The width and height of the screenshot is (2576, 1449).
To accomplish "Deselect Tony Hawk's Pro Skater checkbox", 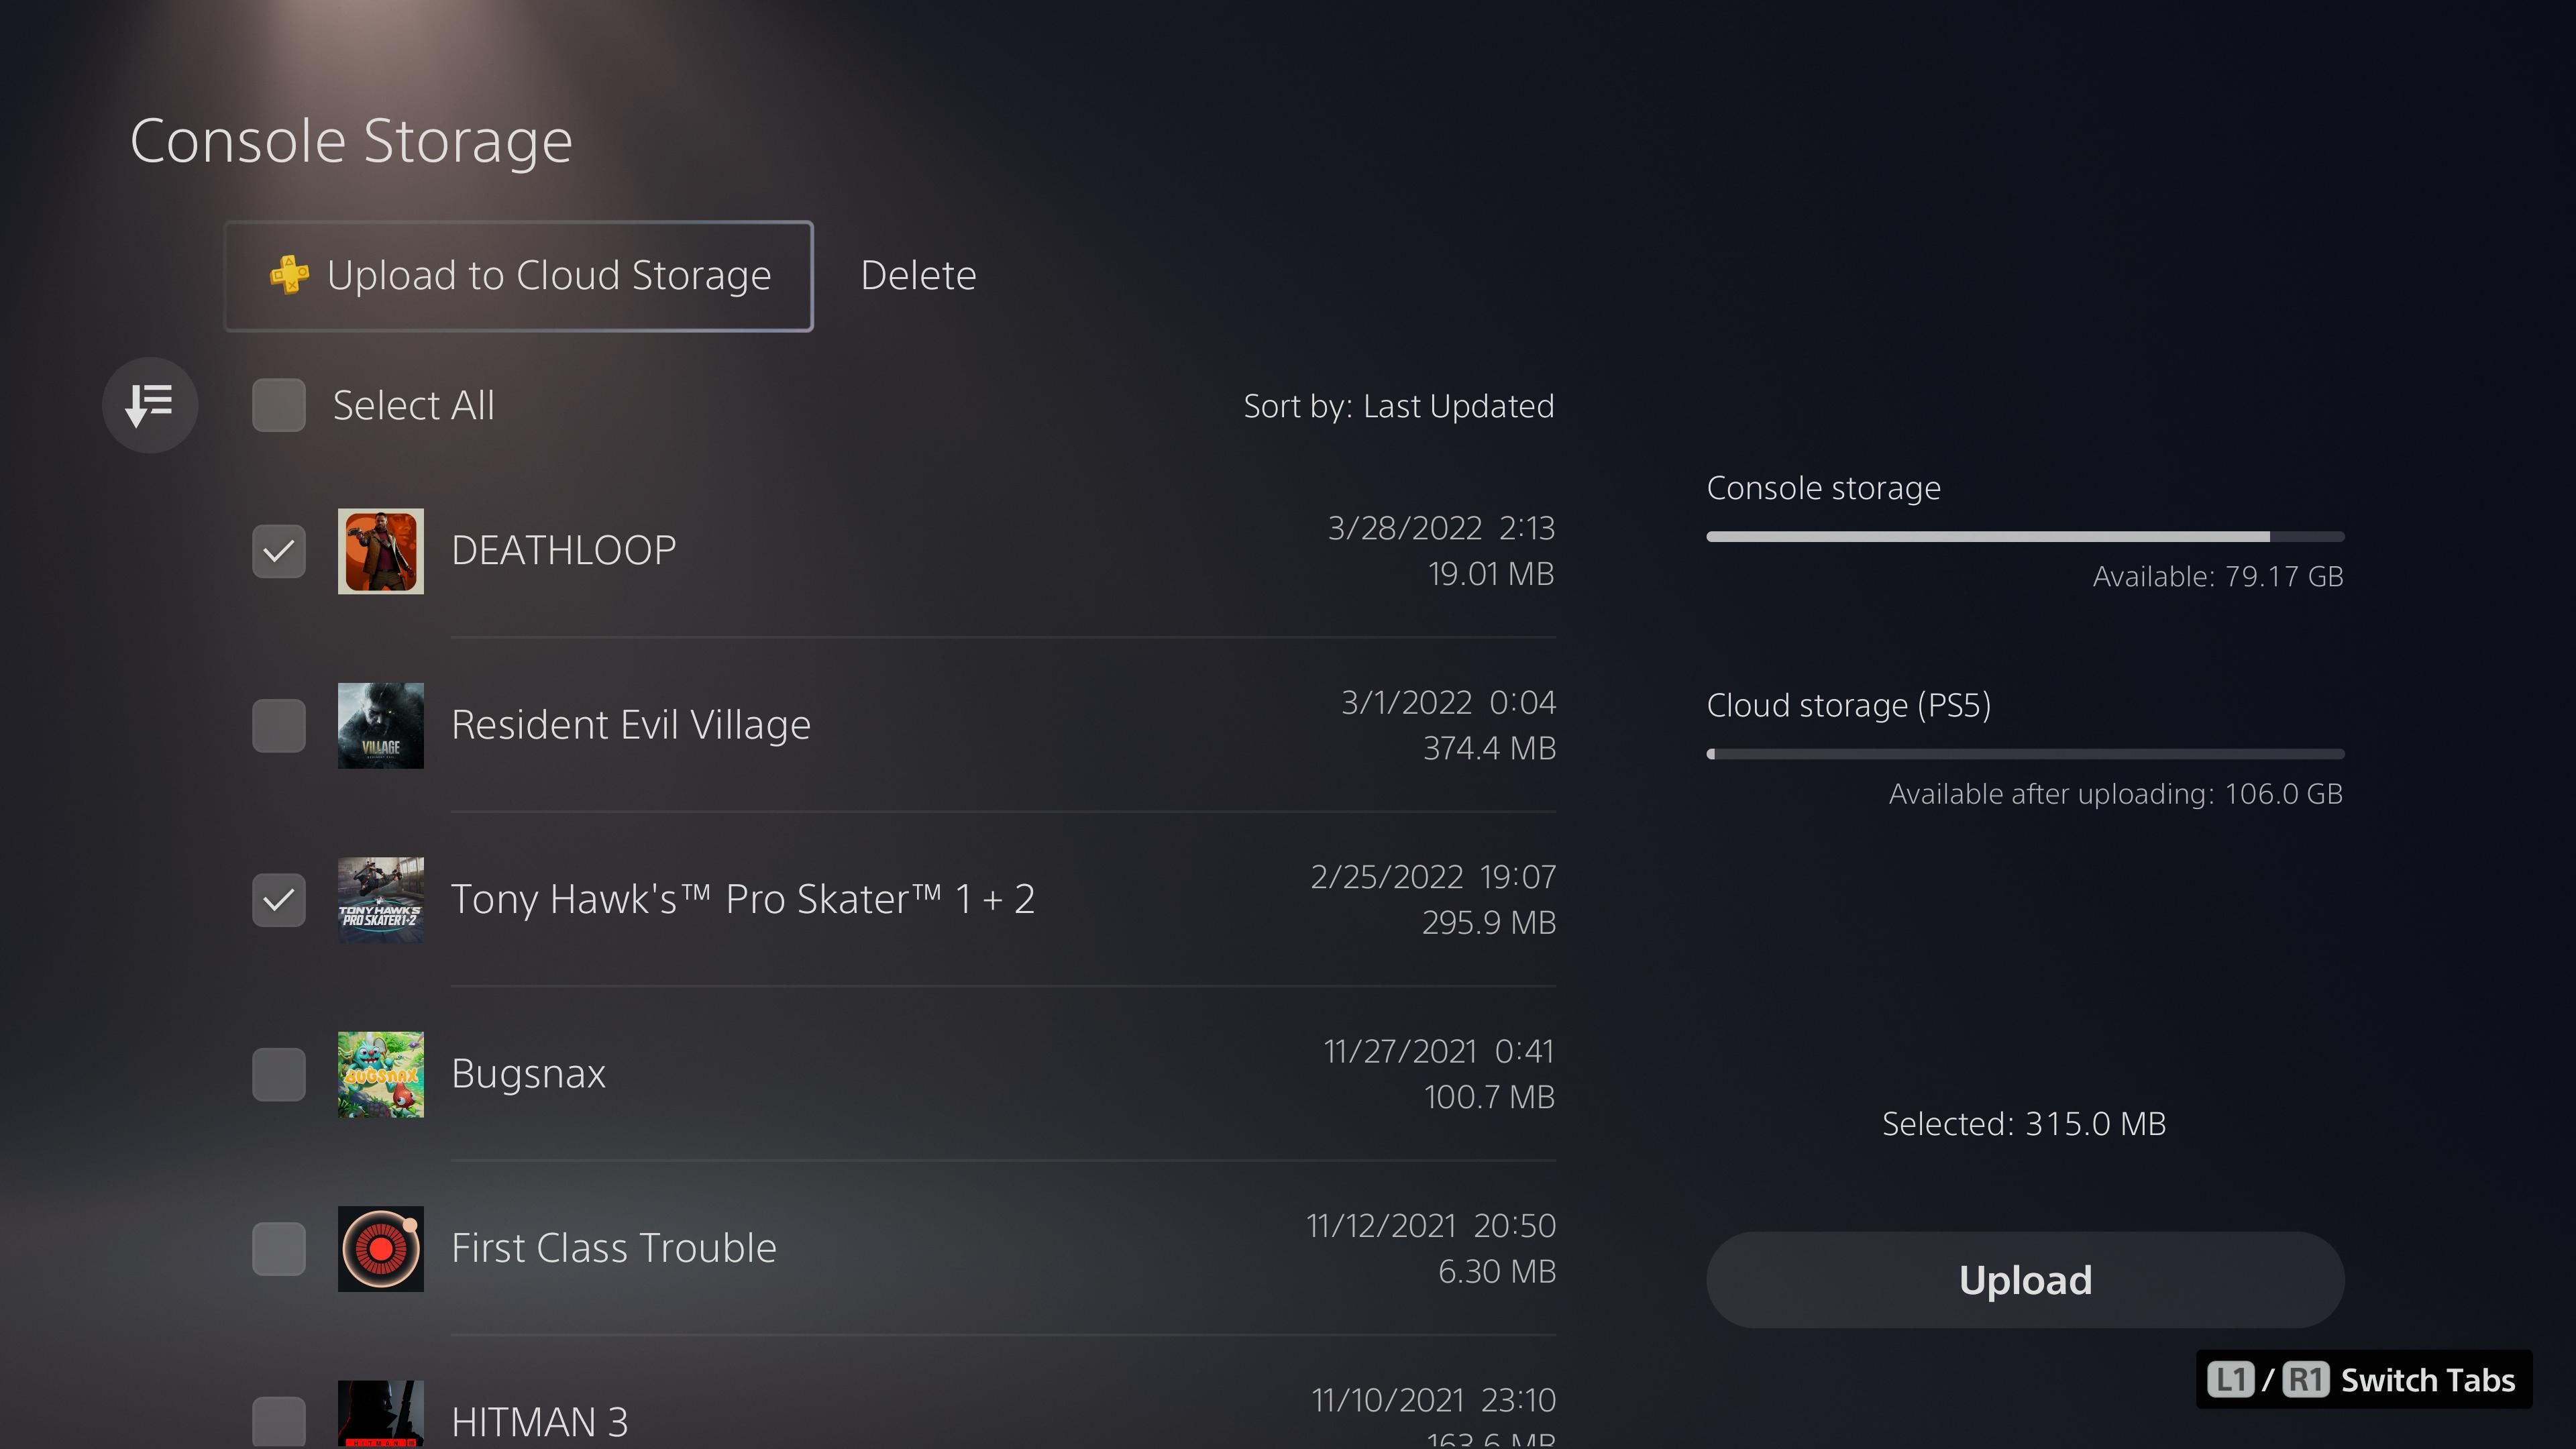I will 279,899.
